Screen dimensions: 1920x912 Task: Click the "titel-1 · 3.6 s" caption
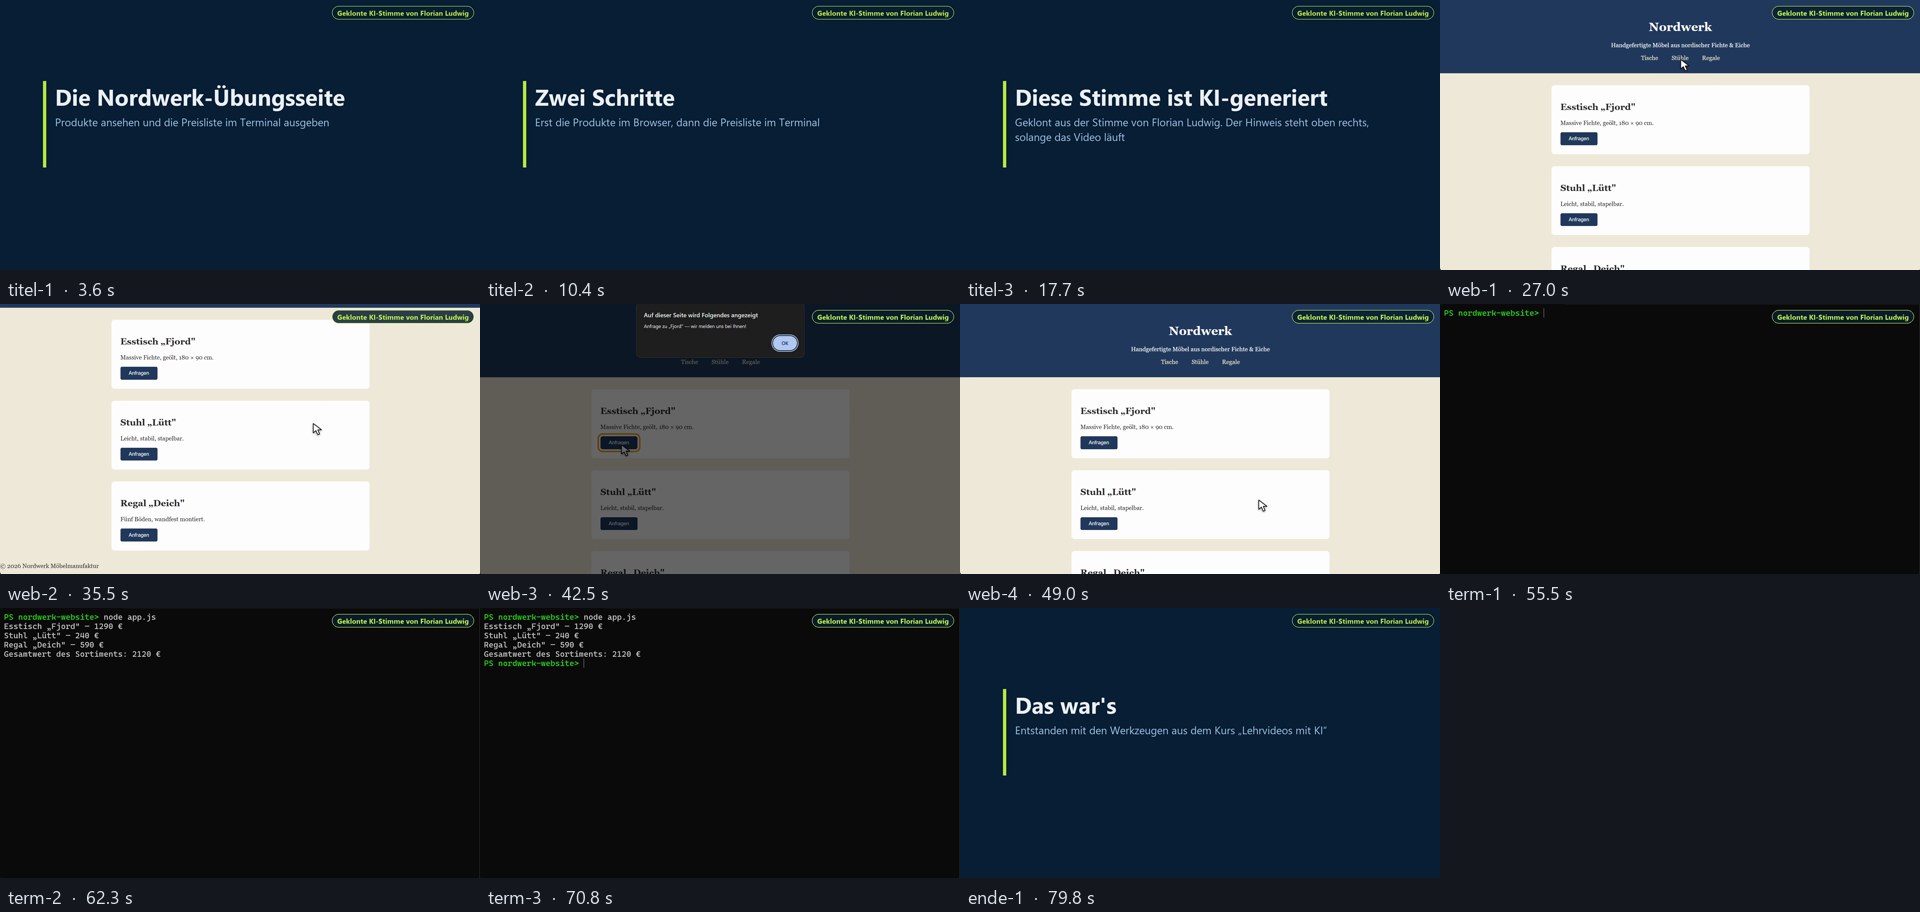(x=61, y=290)
